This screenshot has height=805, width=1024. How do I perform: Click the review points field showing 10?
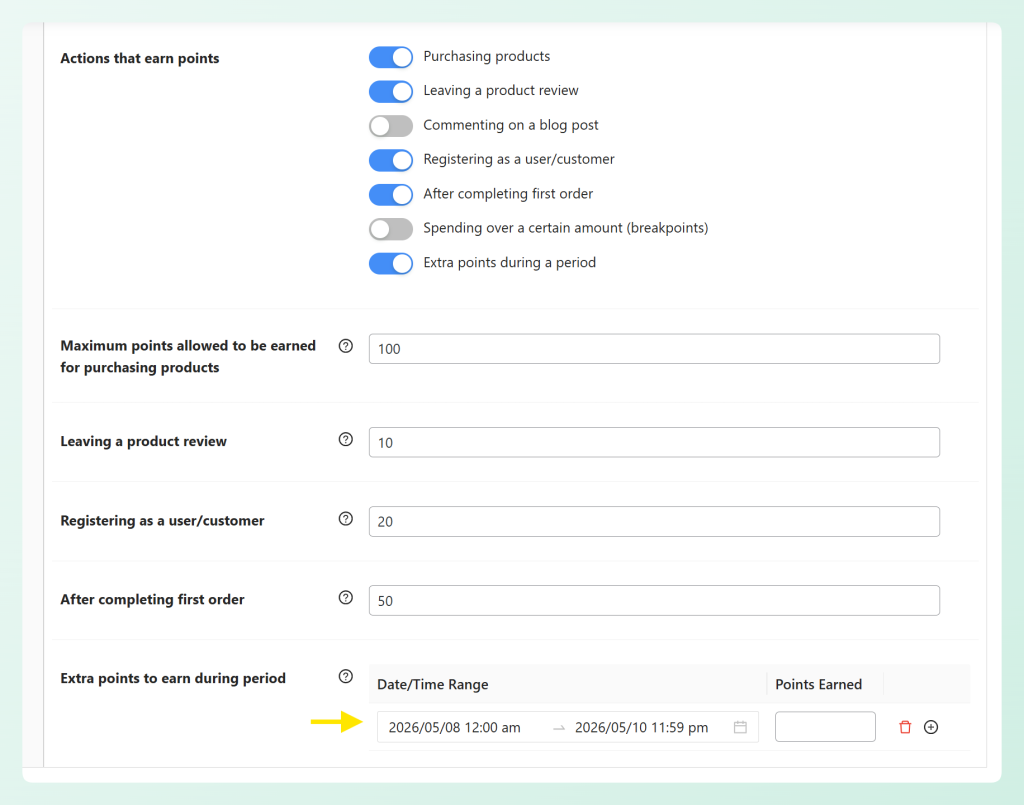[654, 441]
